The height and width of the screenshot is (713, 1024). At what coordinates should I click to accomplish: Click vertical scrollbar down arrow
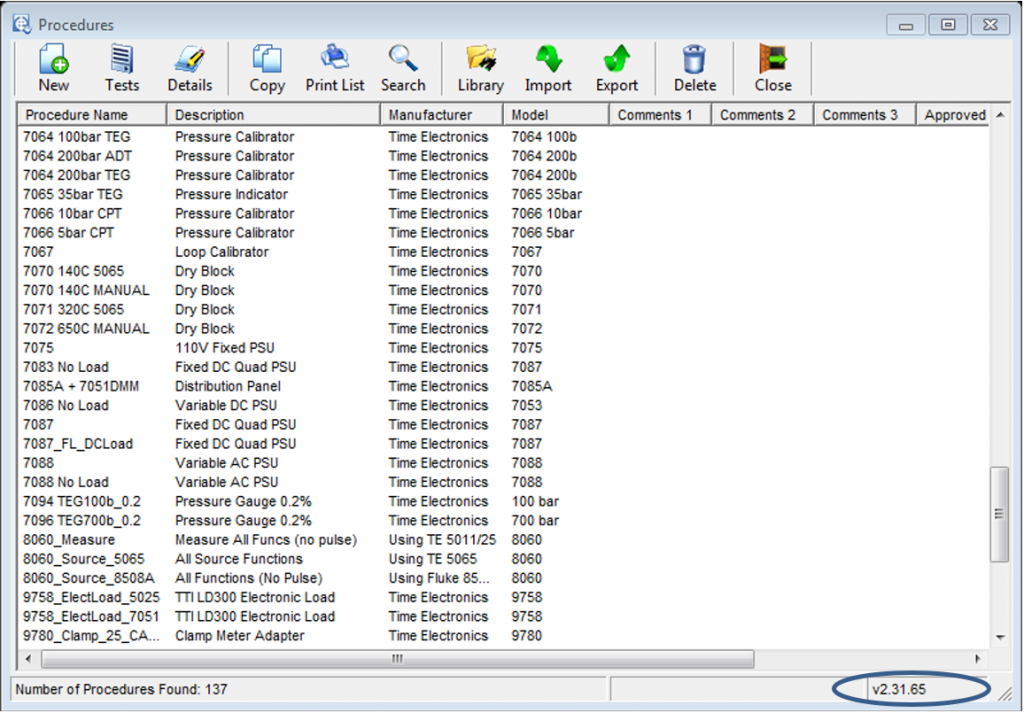(999, 637)
